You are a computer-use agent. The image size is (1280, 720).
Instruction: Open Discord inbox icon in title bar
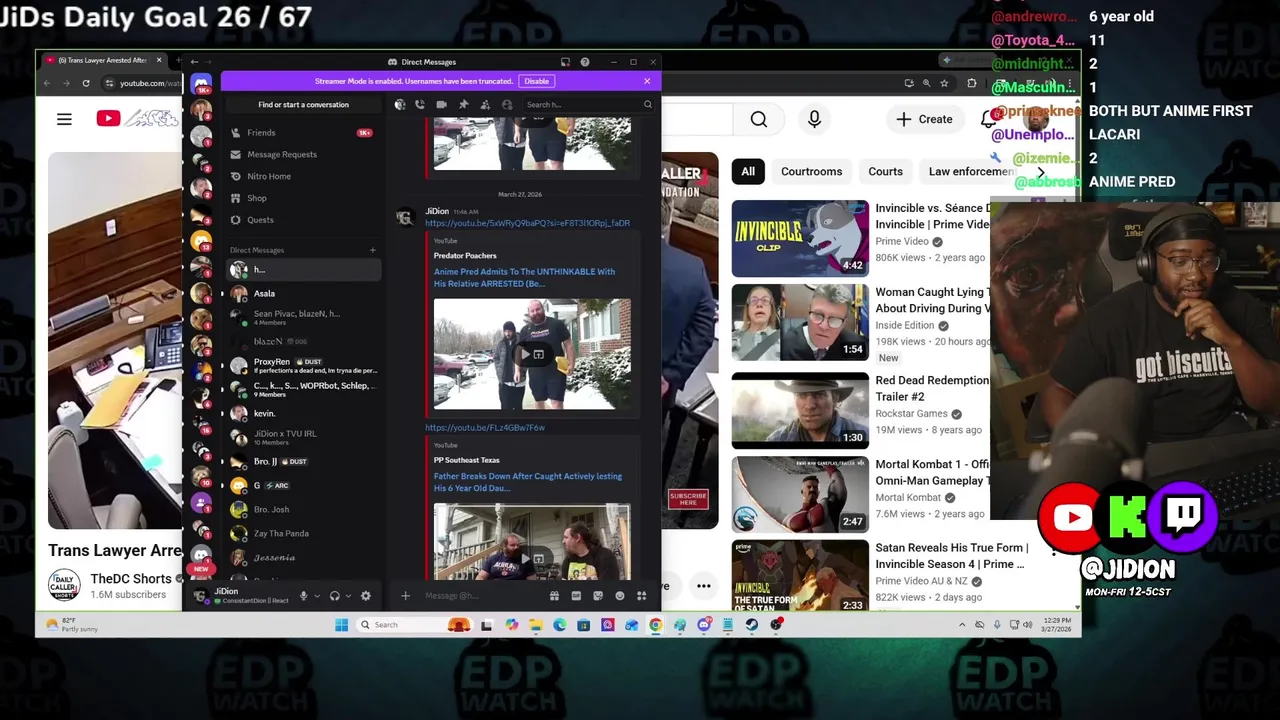point(565,62)
